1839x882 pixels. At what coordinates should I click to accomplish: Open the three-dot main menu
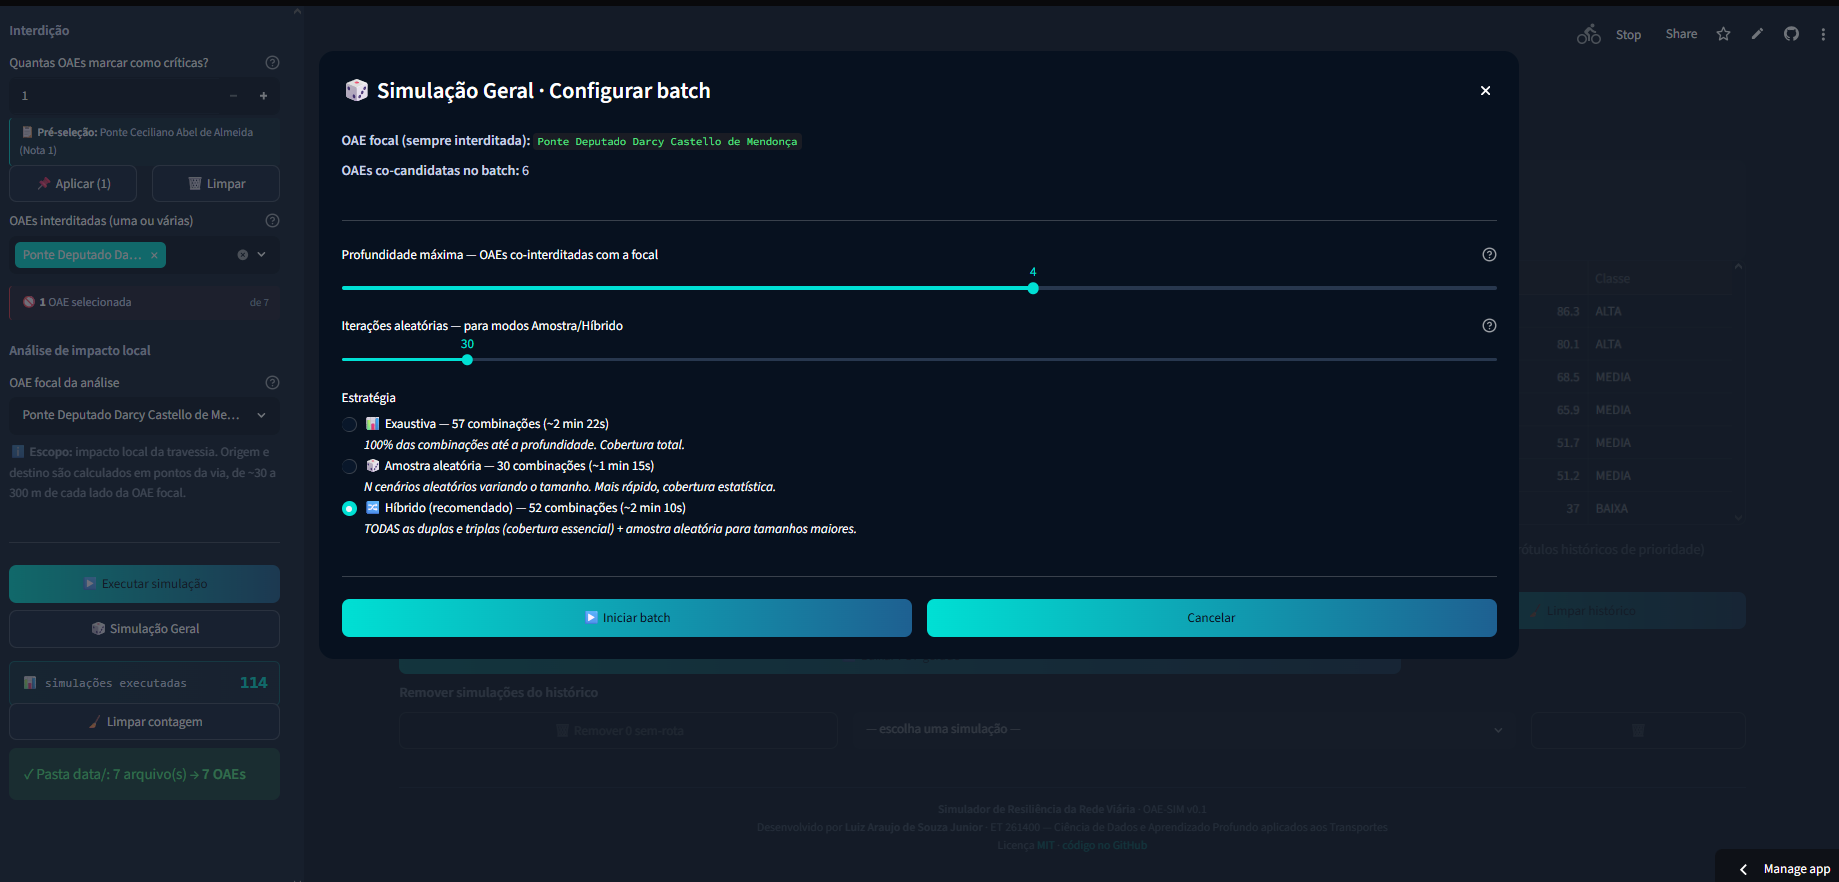[x=1823, y=34]
